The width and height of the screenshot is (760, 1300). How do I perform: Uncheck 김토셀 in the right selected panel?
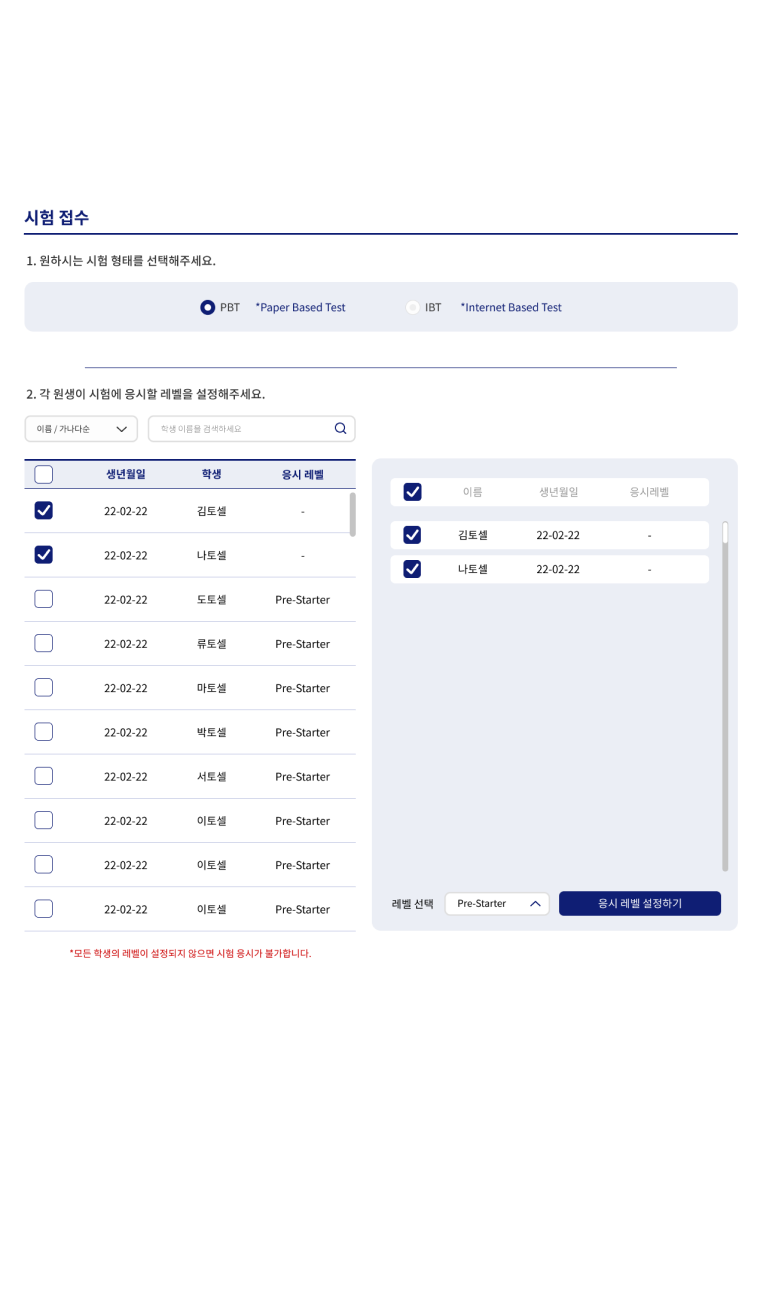[412, 535]
